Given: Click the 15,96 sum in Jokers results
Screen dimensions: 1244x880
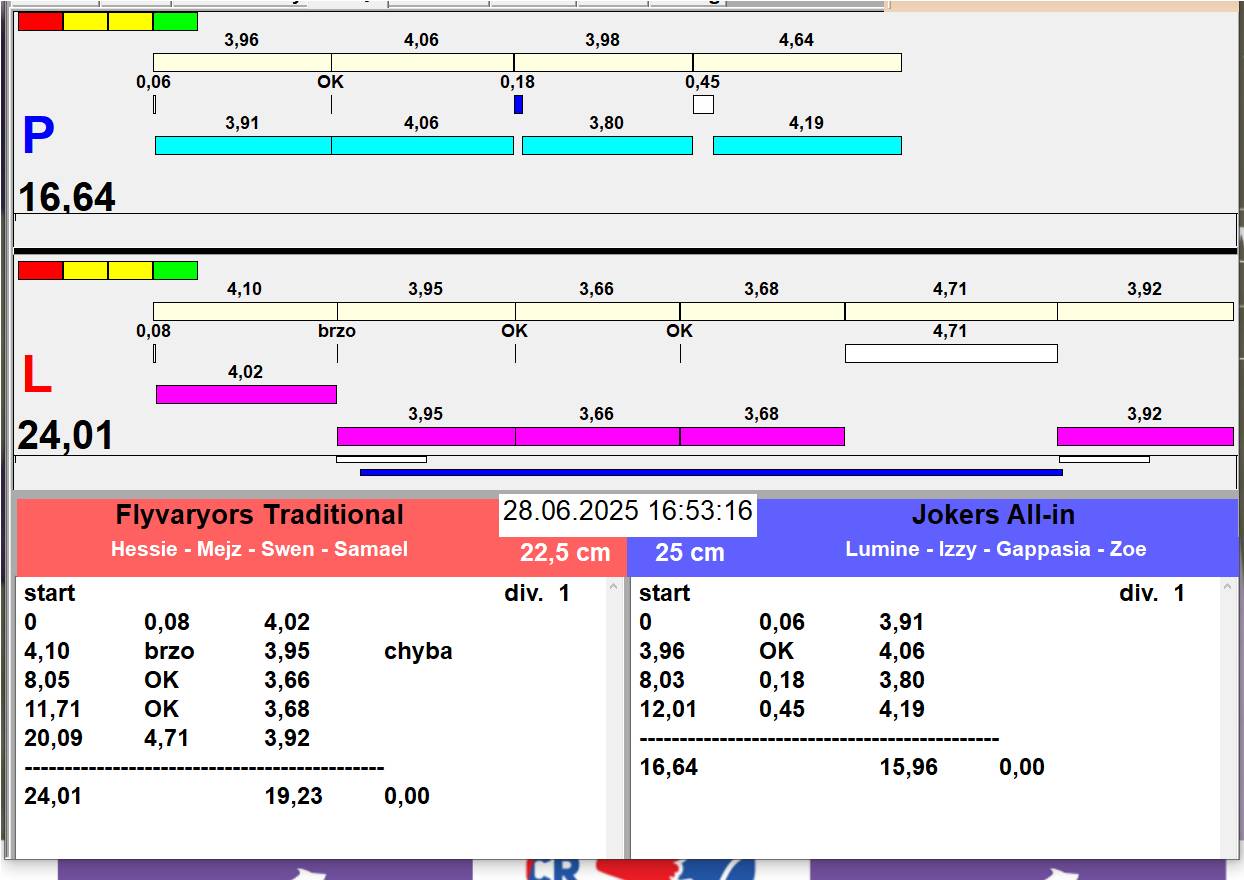Looking at the screenshot, I should pyautogui.click(x=909, y=767).
